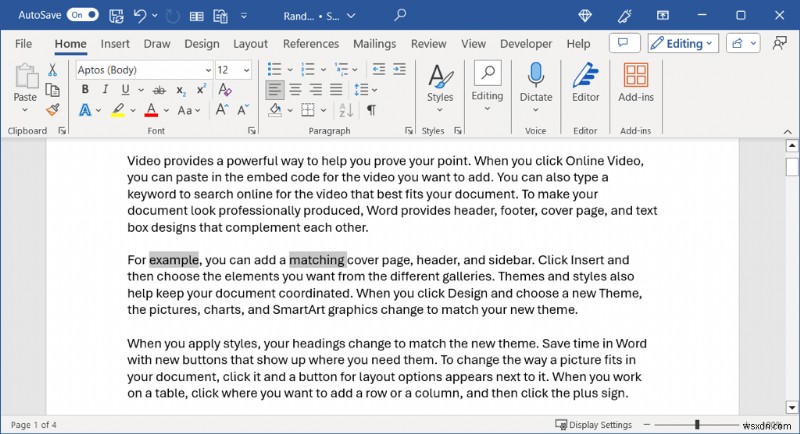
Task: Click the Paste clipboard icon
Action: click(x=26, y=76)
